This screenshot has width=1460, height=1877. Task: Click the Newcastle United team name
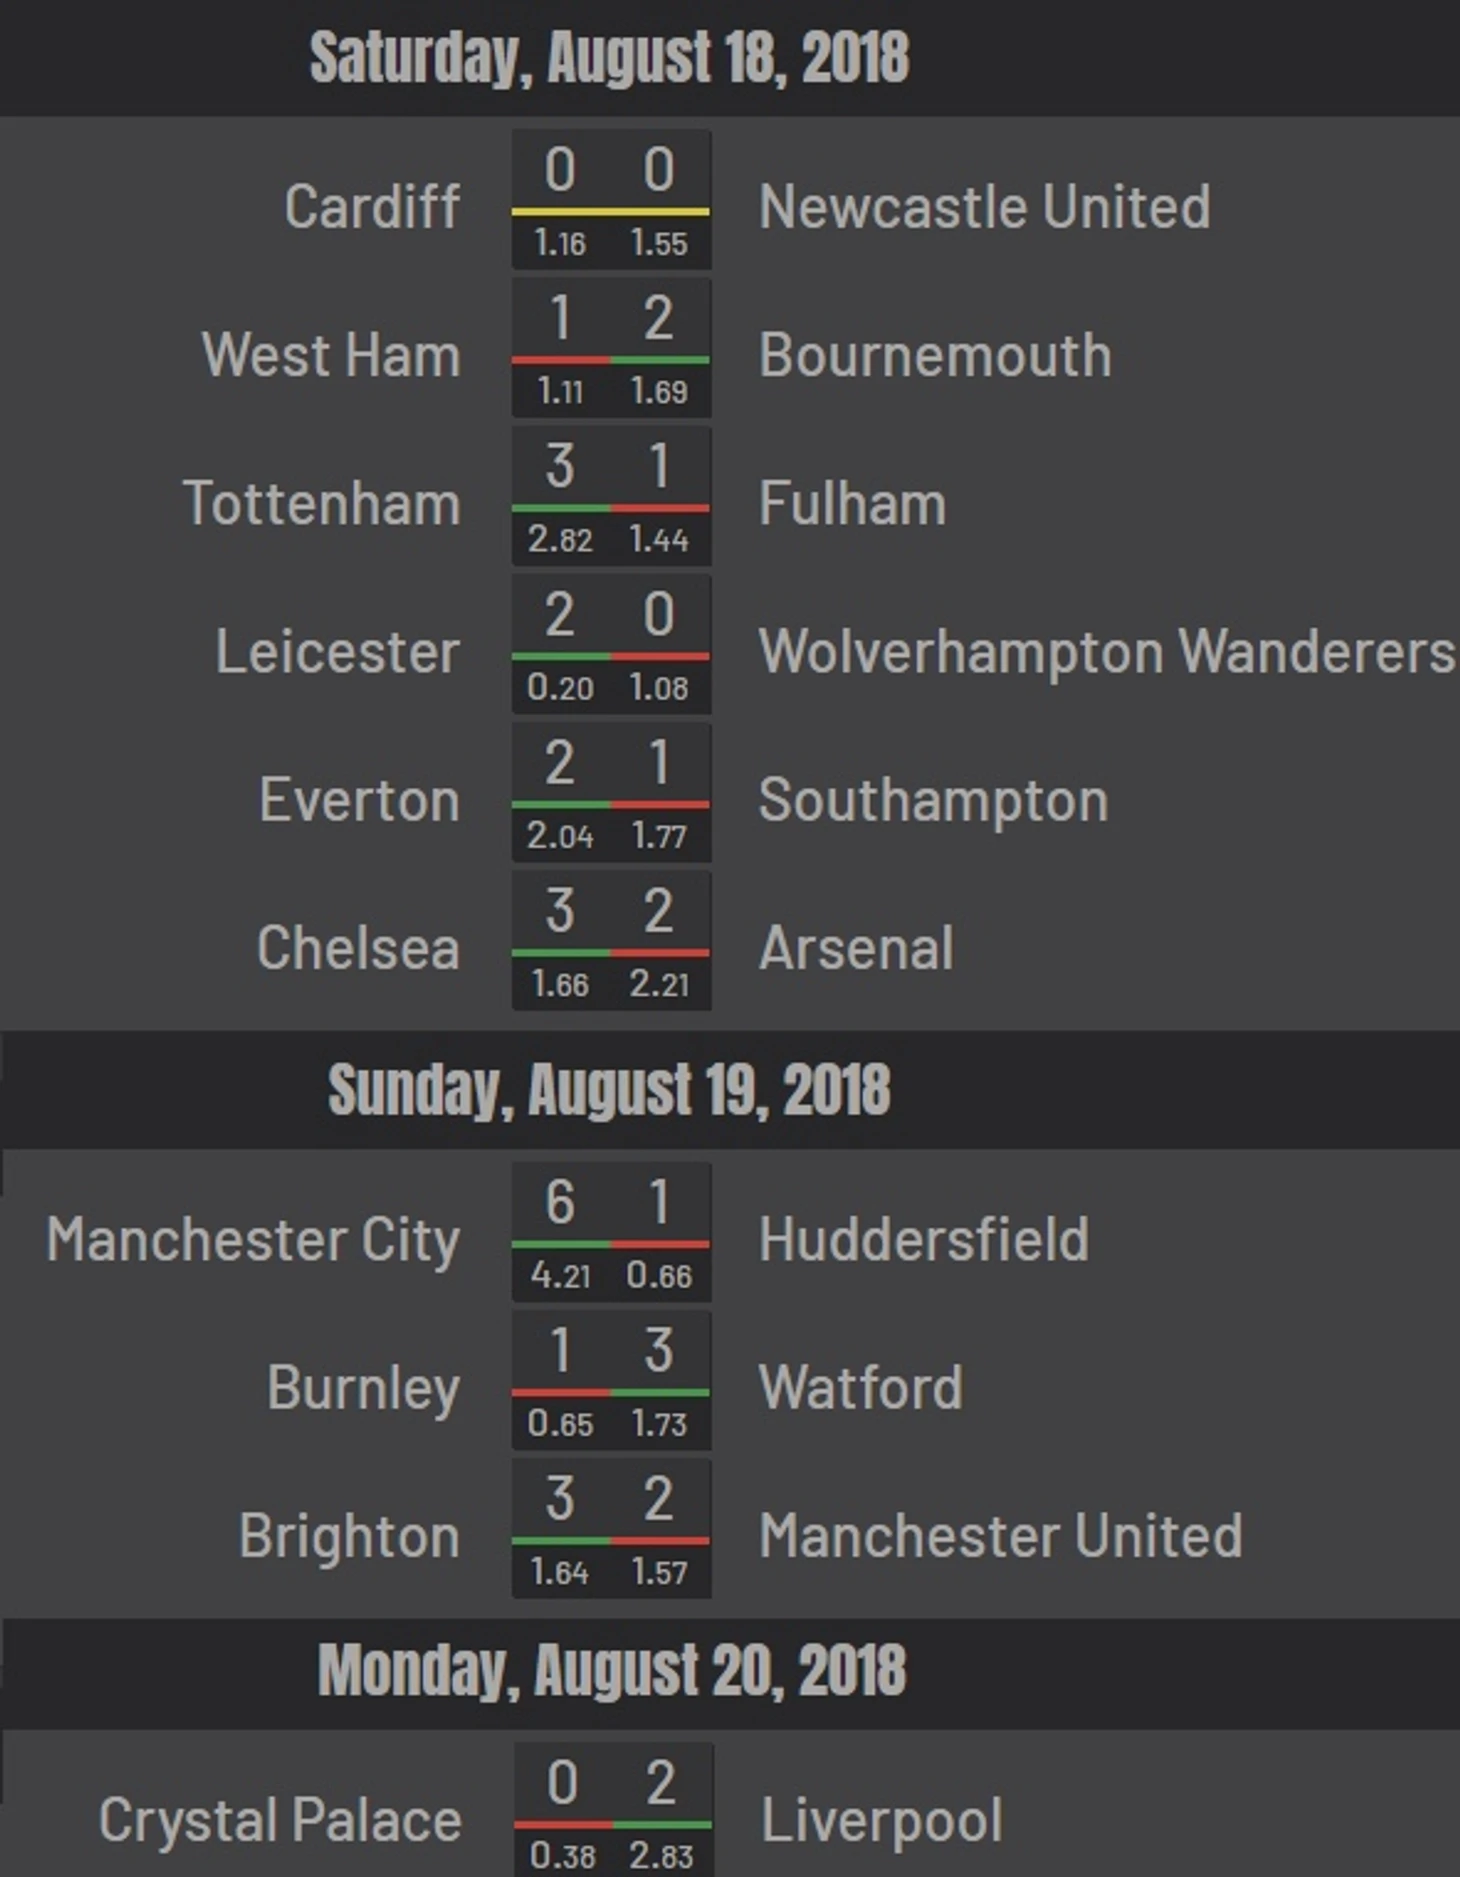(984, 207)
